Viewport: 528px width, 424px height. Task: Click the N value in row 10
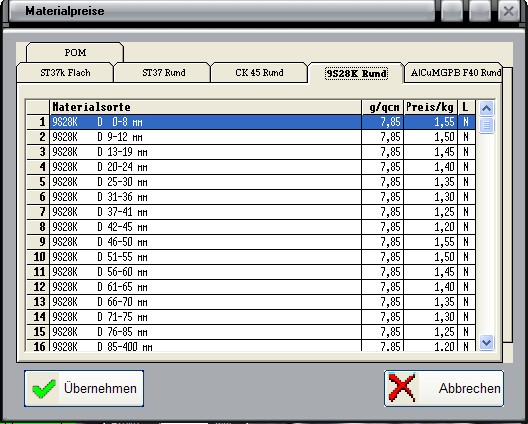pyautogui.click(x=466, y=257)
